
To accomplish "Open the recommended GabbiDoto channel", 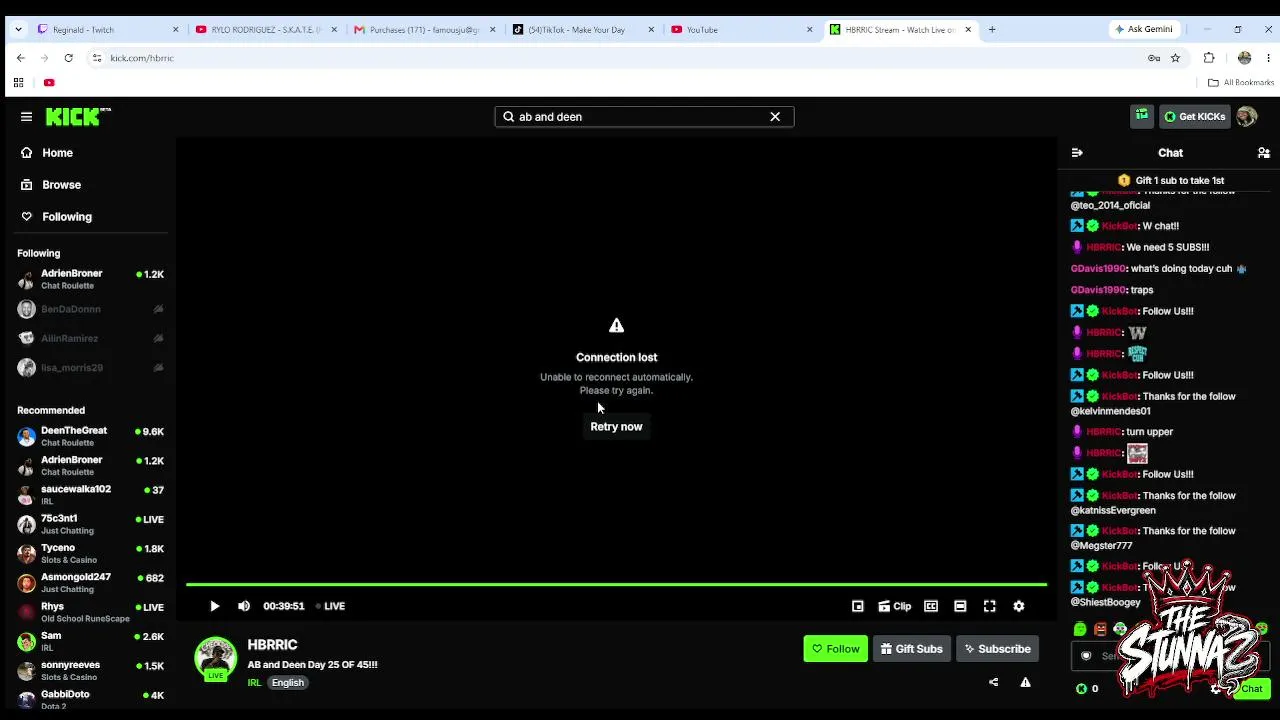I will 90,699.
